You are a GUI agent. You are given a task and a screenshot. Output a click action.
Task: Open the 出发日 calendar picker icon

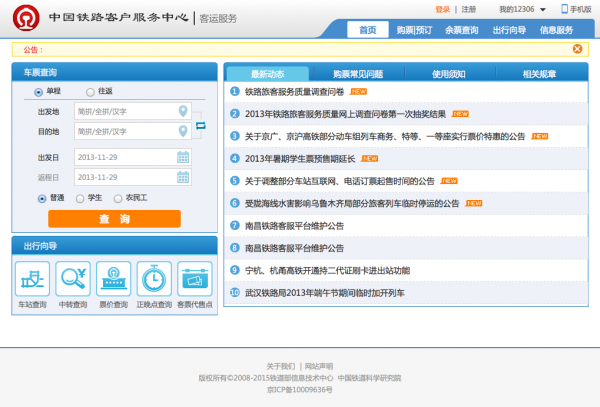point(183,156)
